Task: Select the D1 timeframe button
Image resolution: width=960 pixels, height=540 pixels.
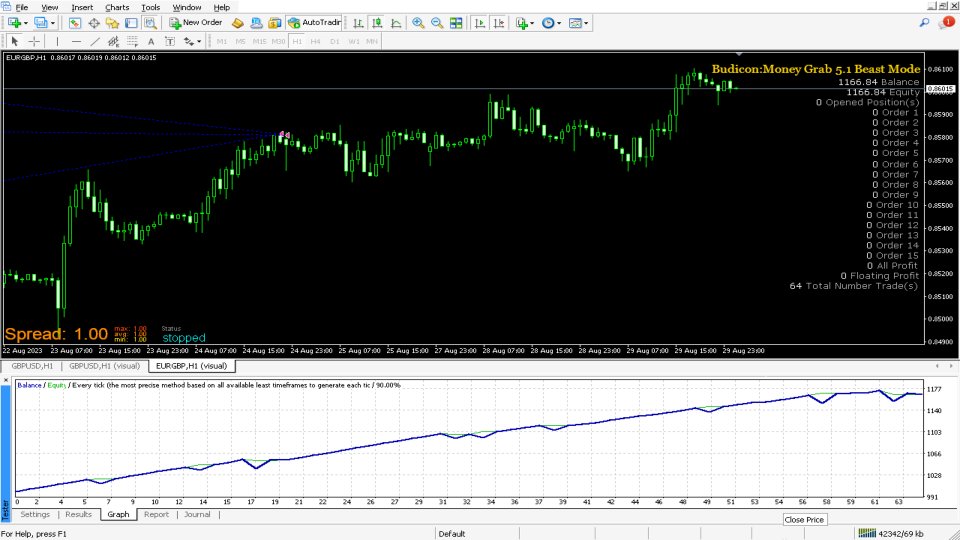Action: point(334,41)
